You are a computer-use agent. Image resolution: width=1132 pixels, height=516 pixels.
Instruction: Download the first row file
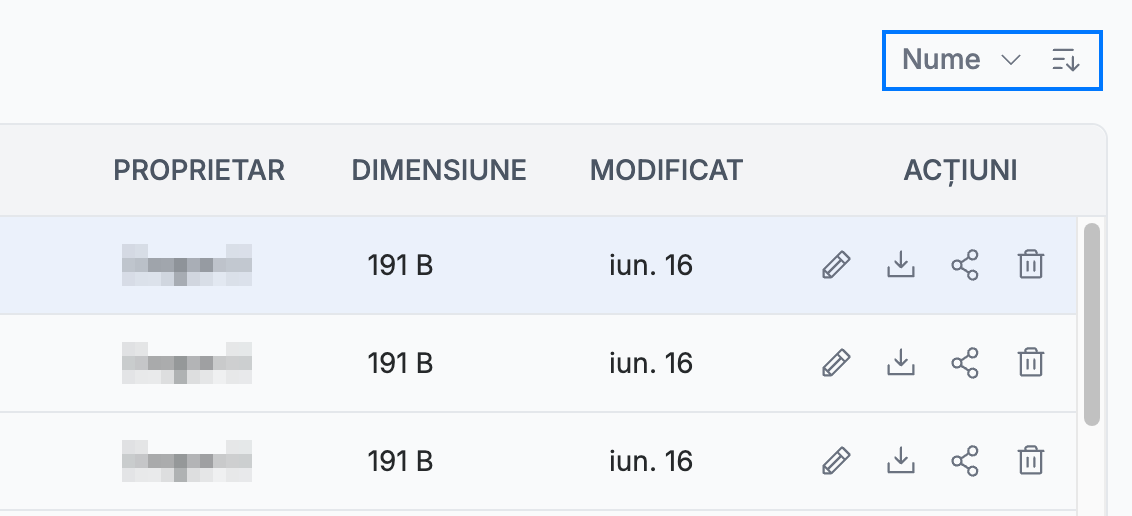pyautogui.click(x=900, y=265)
